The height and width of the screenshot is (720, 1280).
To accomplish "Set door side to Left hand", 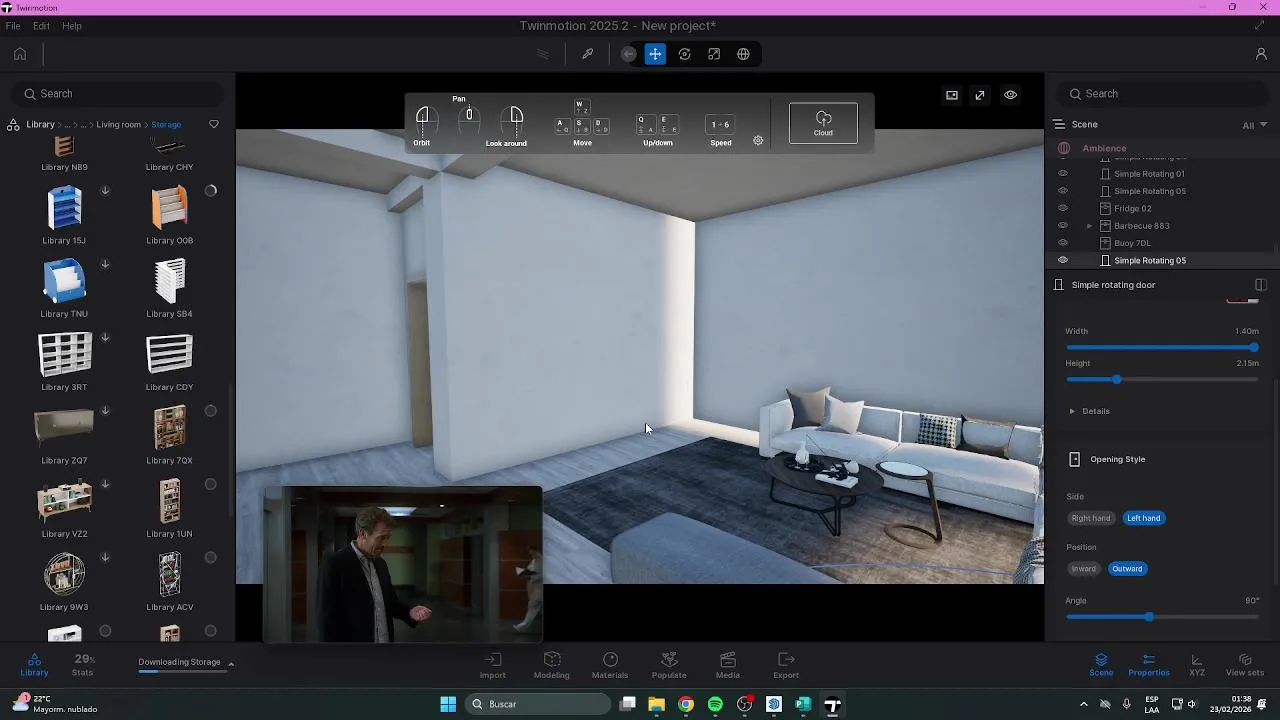I will [x=1144, y=518].
